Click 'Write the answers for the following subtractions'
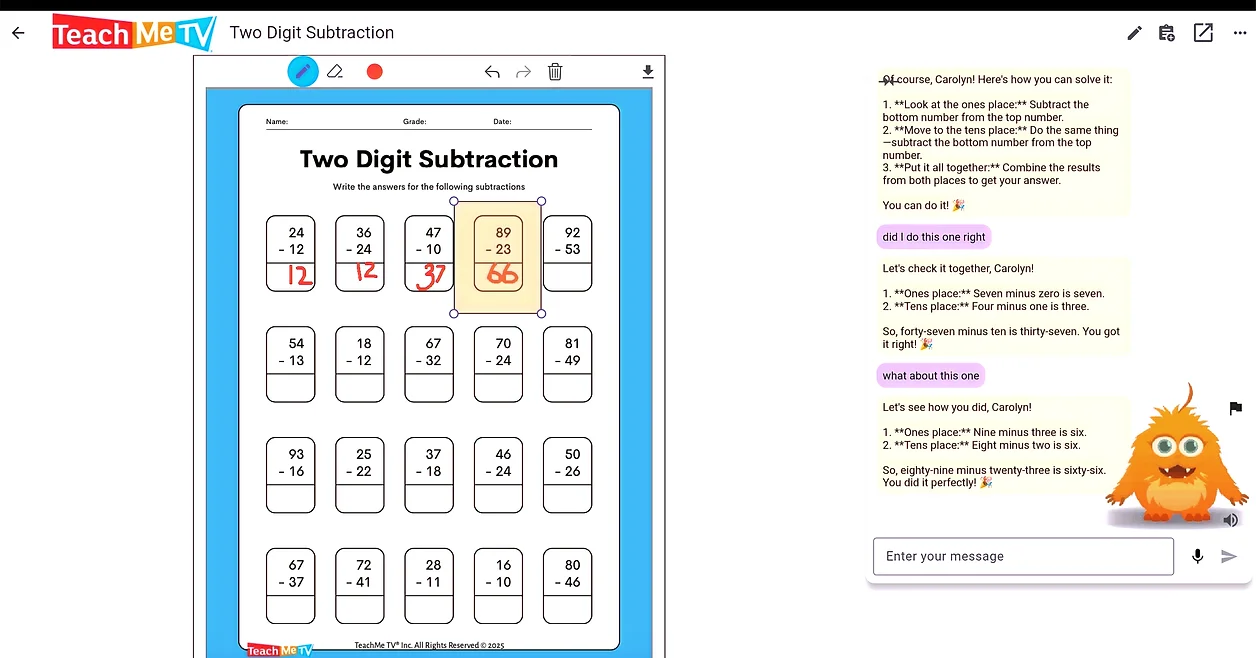The image size is (1256, 658). 429,187
